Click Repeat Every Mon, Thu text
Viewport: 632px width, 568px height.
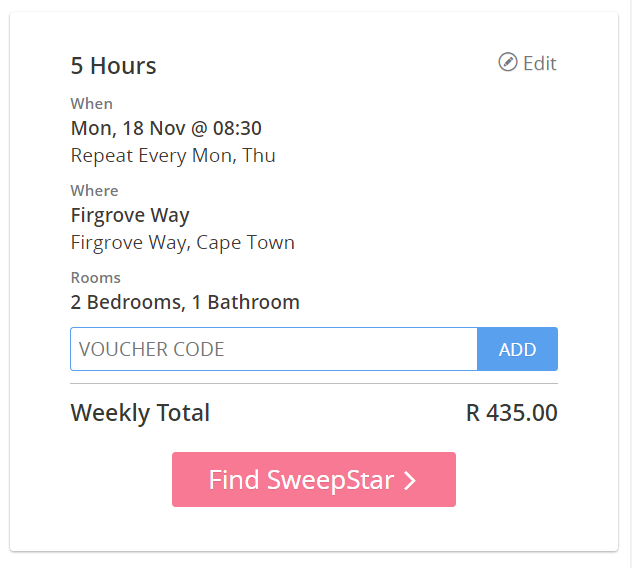(173, 156)
